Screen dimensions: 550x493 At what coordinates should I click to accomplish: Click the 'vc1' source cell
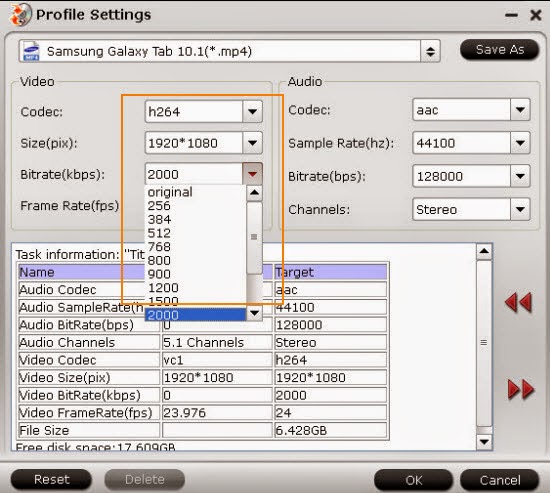pyautogui.click(x=217, y=360)
